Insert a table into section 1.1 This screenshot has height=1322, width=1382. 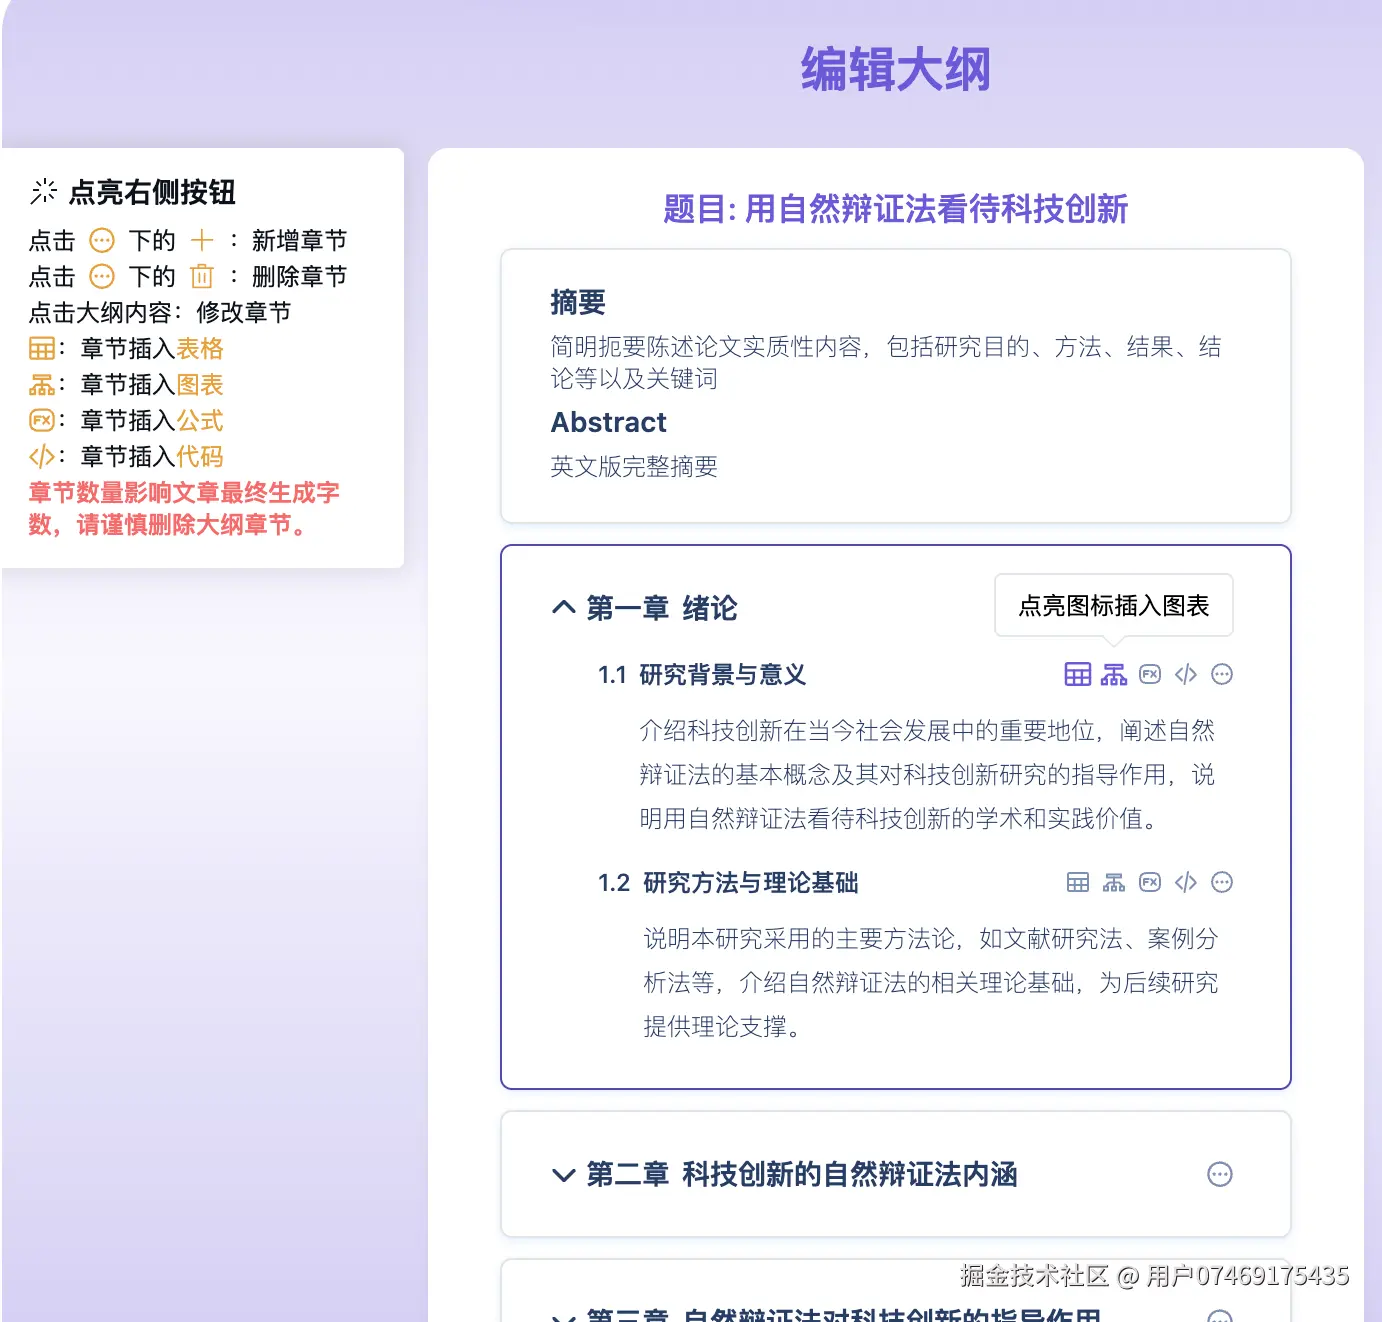click(1078, 674)
